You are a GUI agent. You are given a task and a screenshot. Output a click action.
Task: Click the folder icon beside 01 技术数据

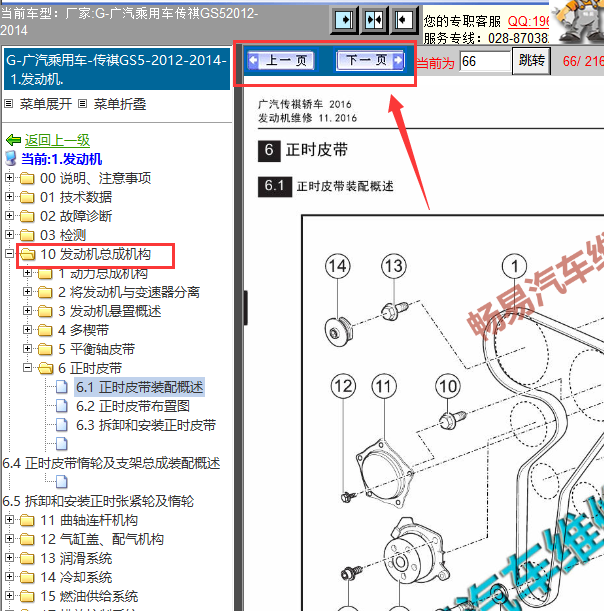[27, 197]
